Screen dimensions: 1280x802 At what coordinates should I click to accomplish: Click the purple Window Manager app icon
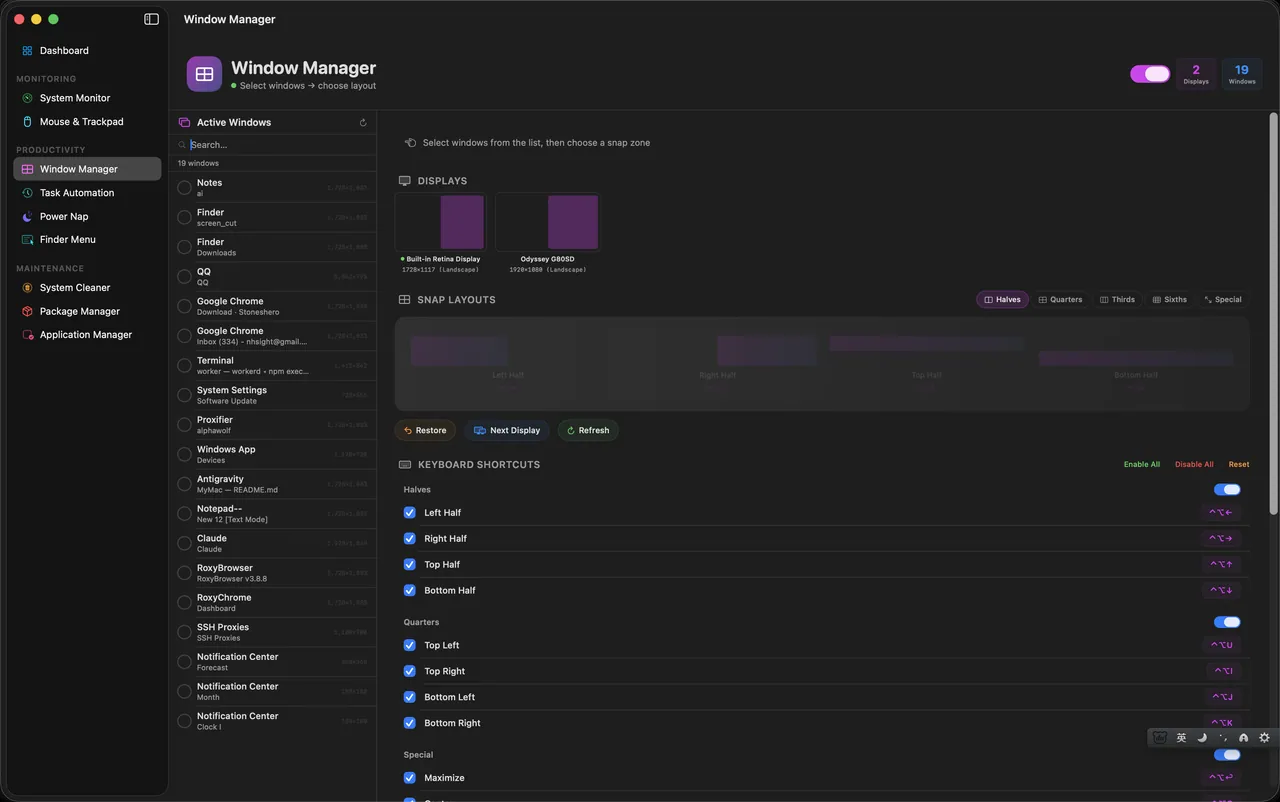tap(204, 74)
